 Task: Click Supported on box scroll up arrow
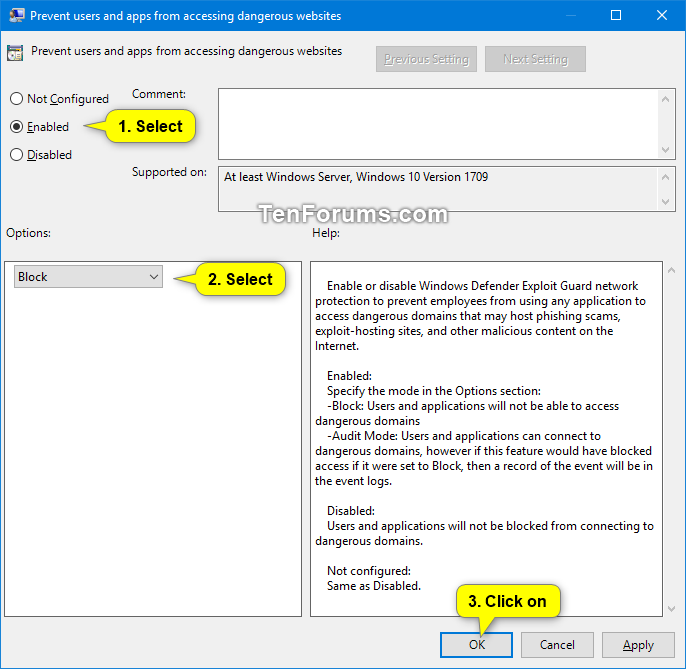(665, 177)
